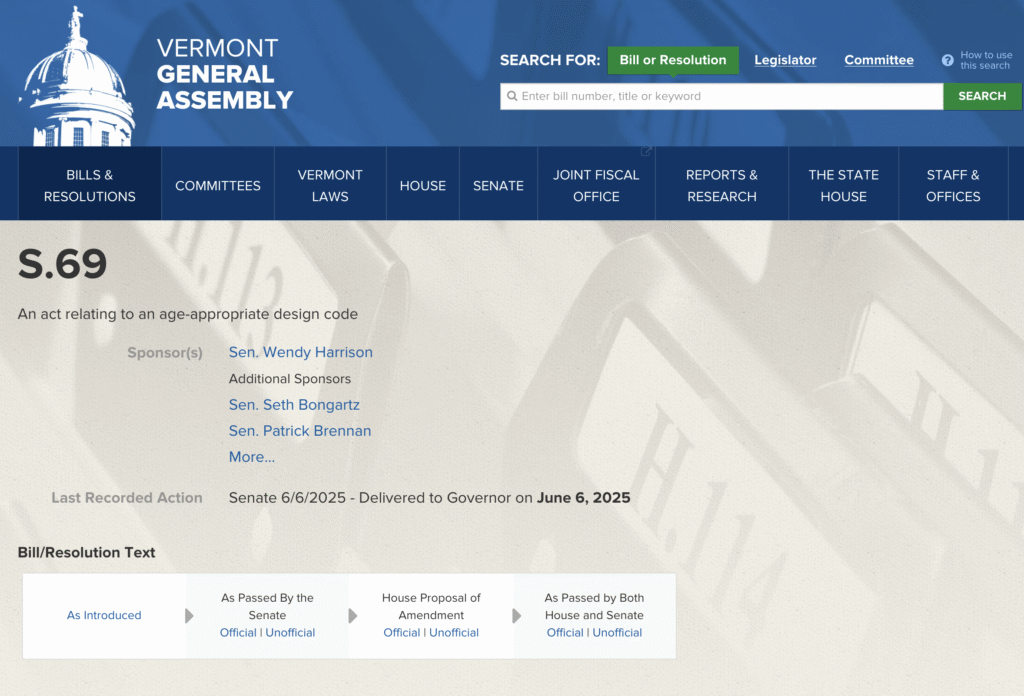Image resolution: width=1024 pixels, height=696 pixels.
Task: Click the magnifier icon in search box
Action: 512,96
